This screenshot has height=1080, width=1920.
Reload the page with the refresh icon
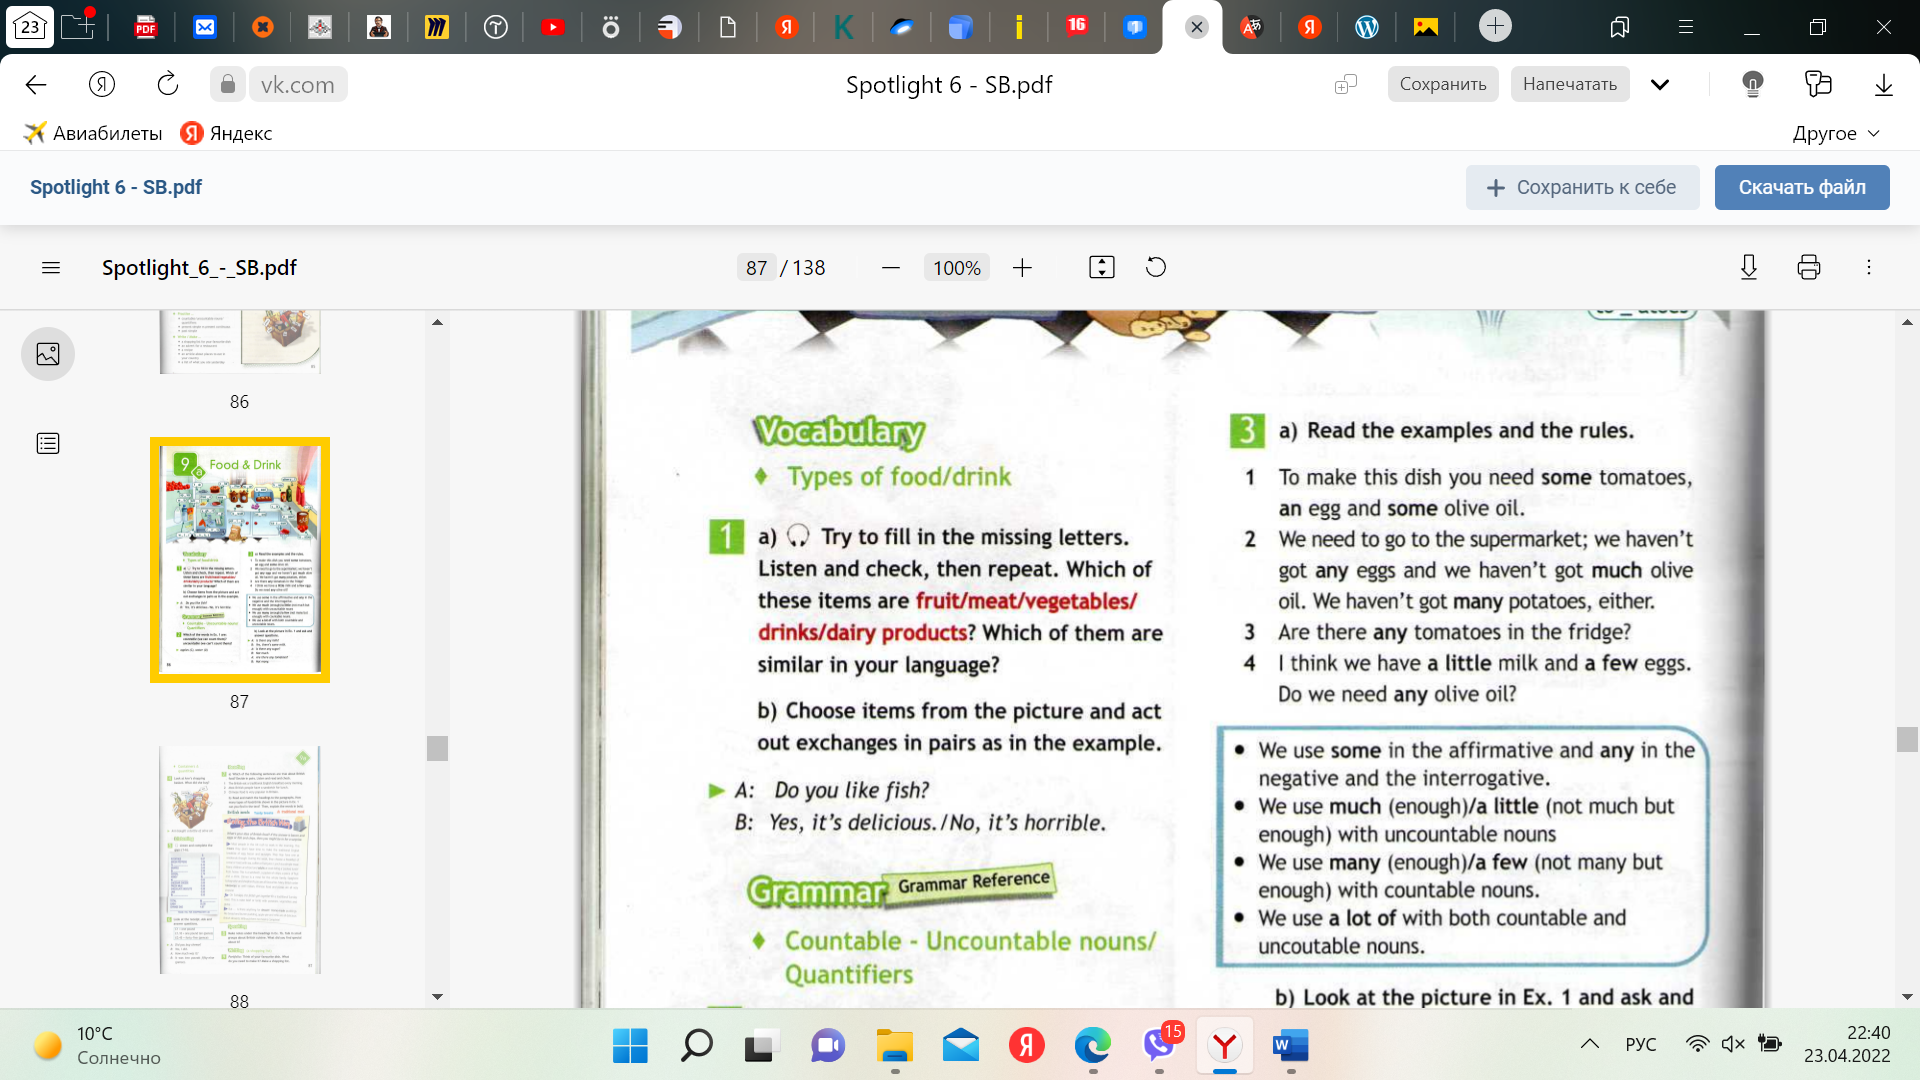click(x=167, y=85)
